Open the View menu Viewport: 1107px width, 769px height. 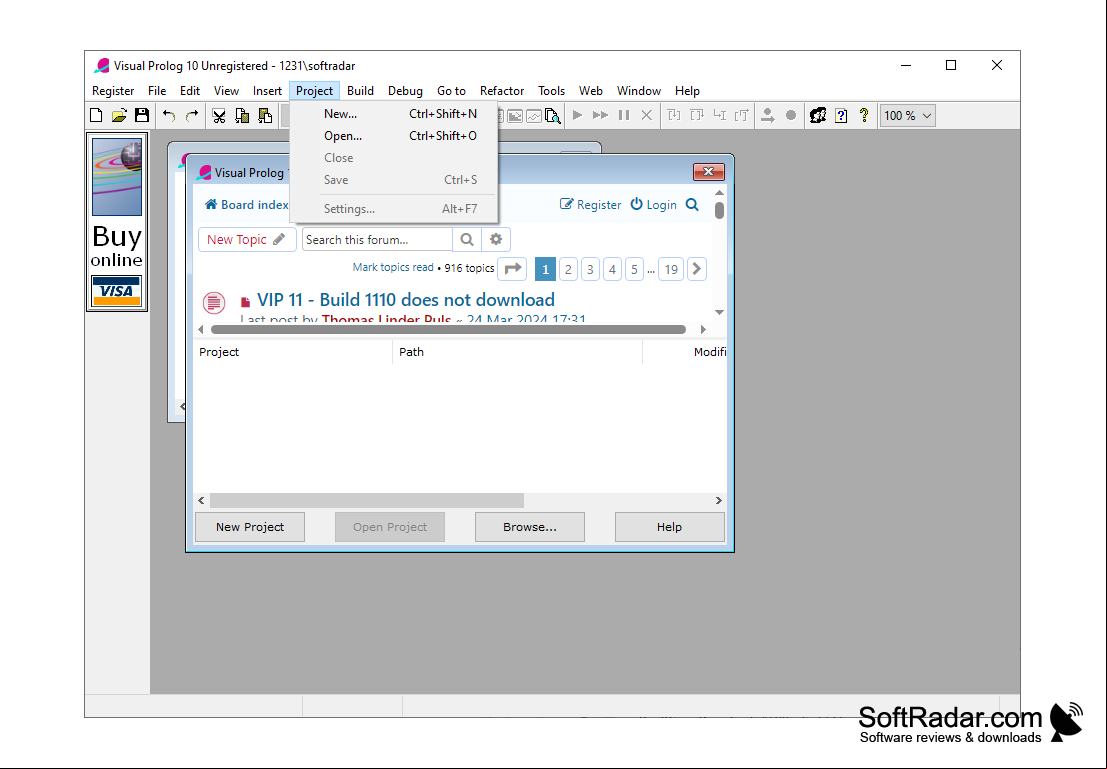[226, 90]
